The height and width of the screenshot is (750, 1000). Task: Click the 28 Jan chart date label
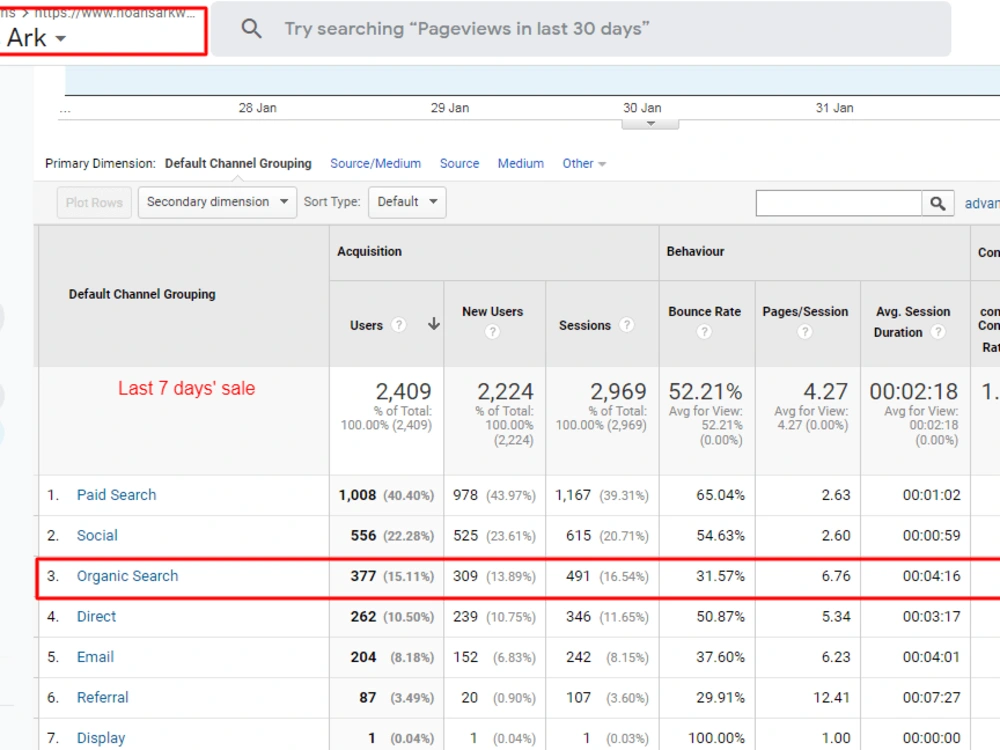pyautogui.click(x=258, y=108)
